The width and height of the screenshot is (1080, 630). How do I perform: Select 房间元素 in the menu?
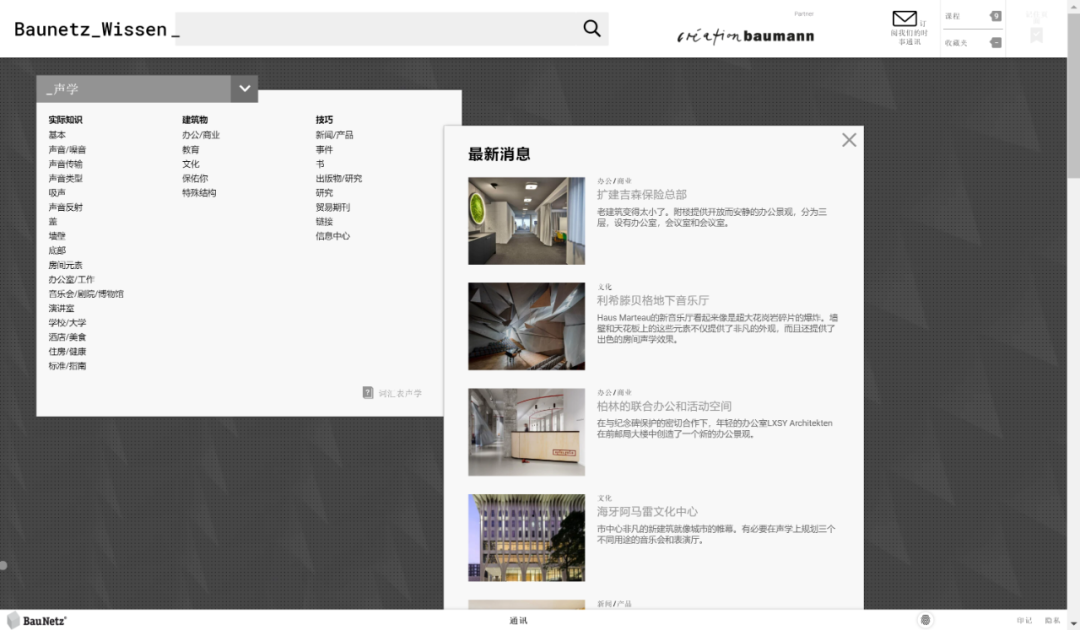click(65, 265)
